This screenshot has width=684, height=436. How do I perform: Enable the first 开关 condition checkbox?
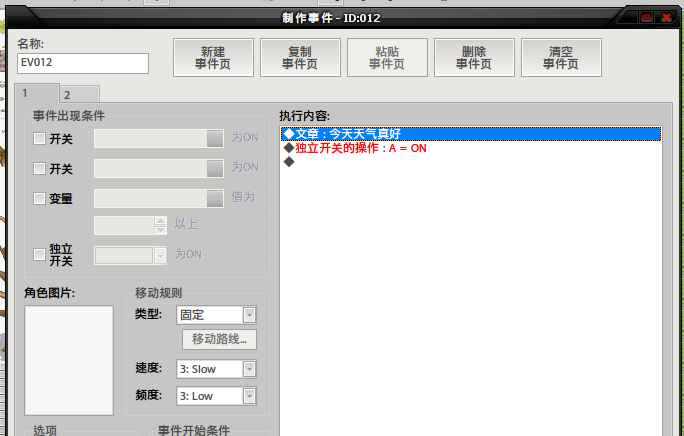(39, 139)
